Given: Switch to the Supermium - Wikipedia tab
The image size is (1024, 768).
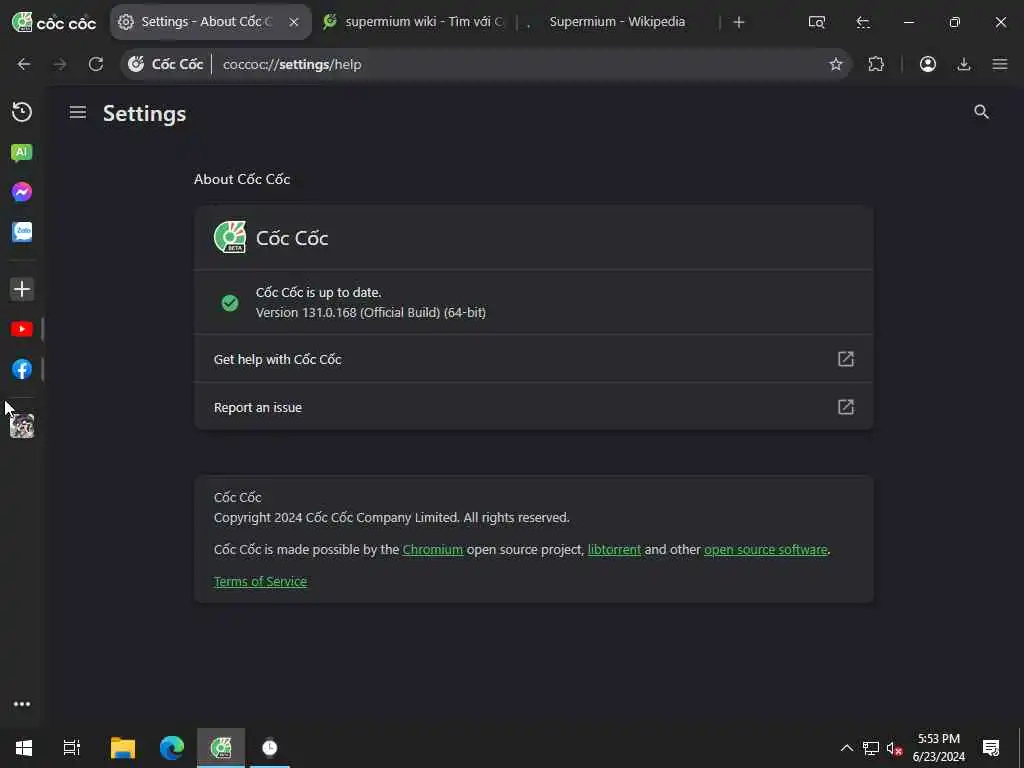Looking at the screenshot, I should click(617, 22).
